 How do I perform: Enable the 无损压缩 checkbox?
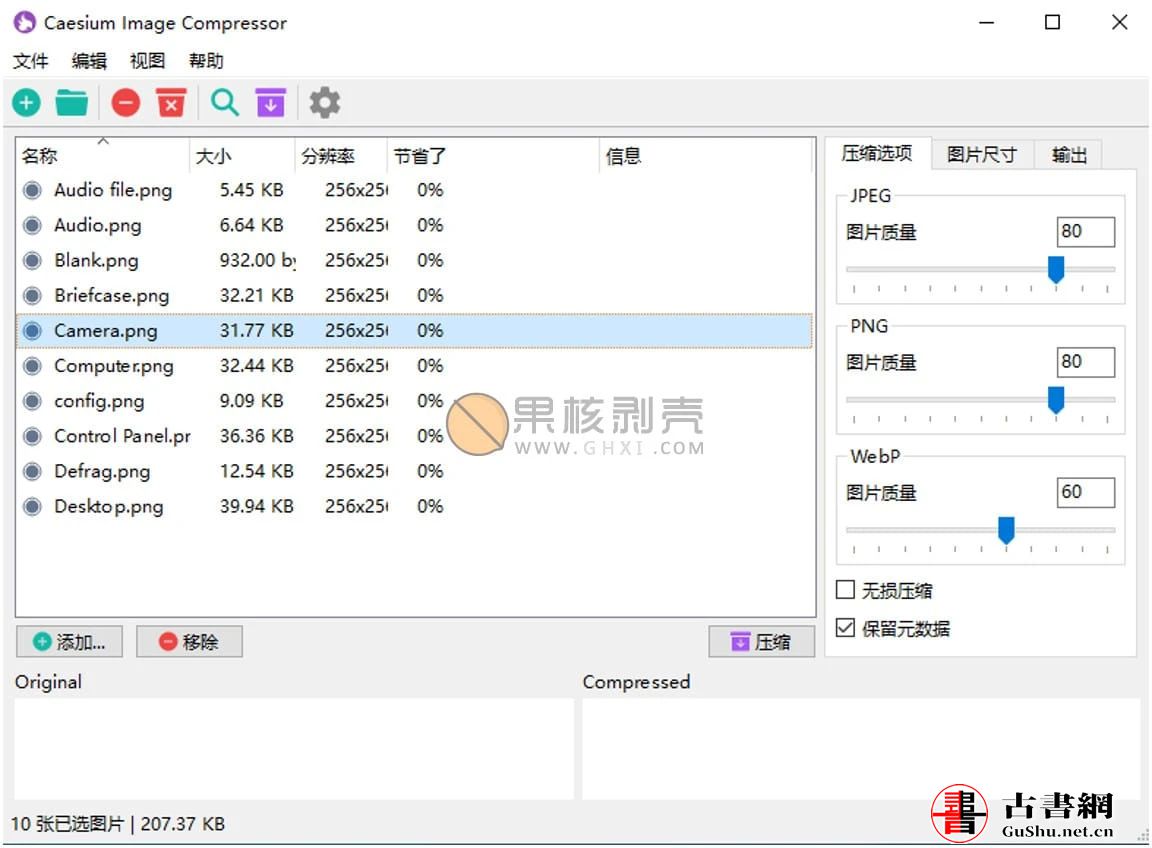point(846,590)
